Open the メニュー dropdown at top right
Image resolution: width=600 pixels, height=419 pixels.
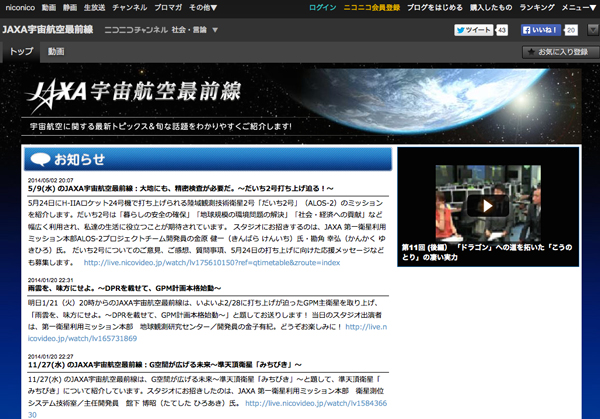tap(577, 7)
